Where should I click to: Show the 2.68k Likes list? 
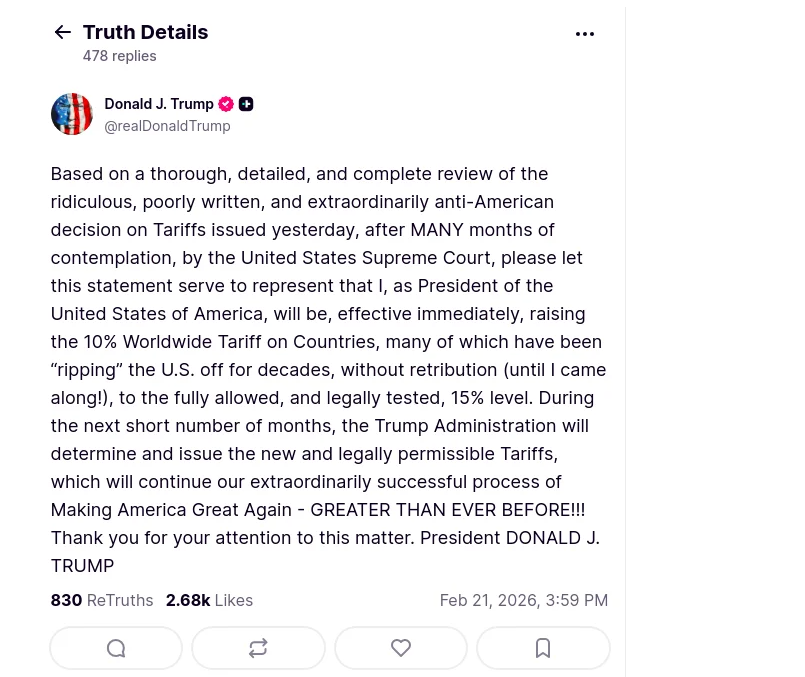(209, 601)
